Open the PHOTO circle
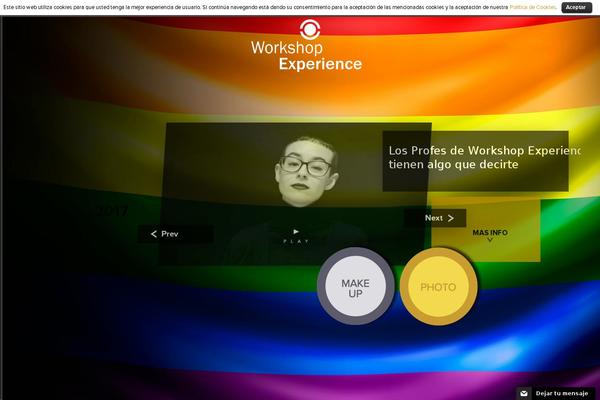This screenshot has height=400, width=600. pos(439,286)
